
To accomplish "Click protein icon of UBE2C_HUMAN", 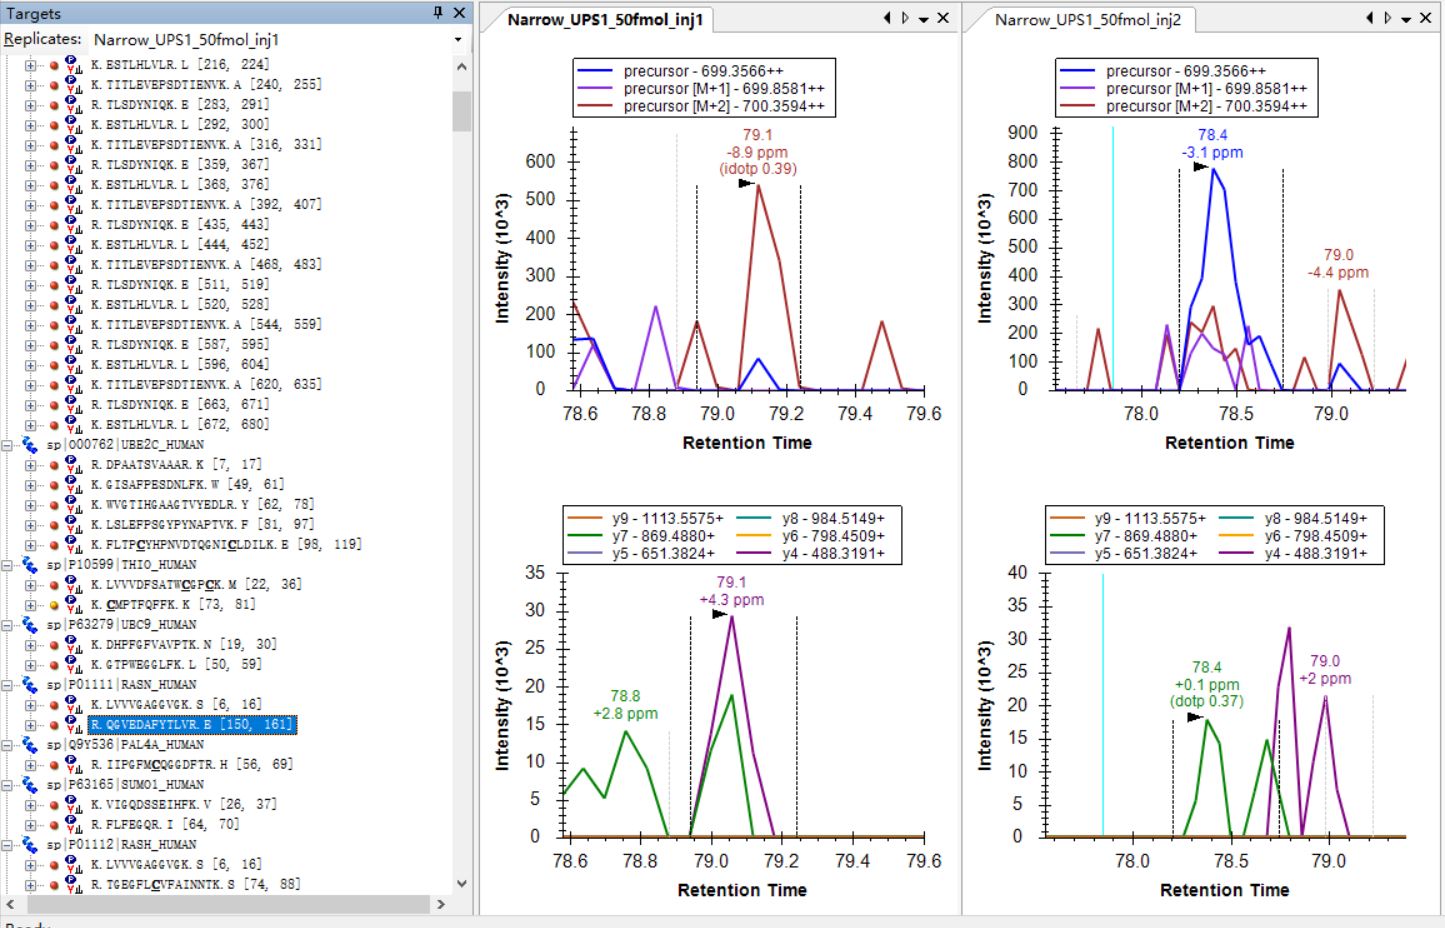I will pyautogui.click(x=30, y=445).
